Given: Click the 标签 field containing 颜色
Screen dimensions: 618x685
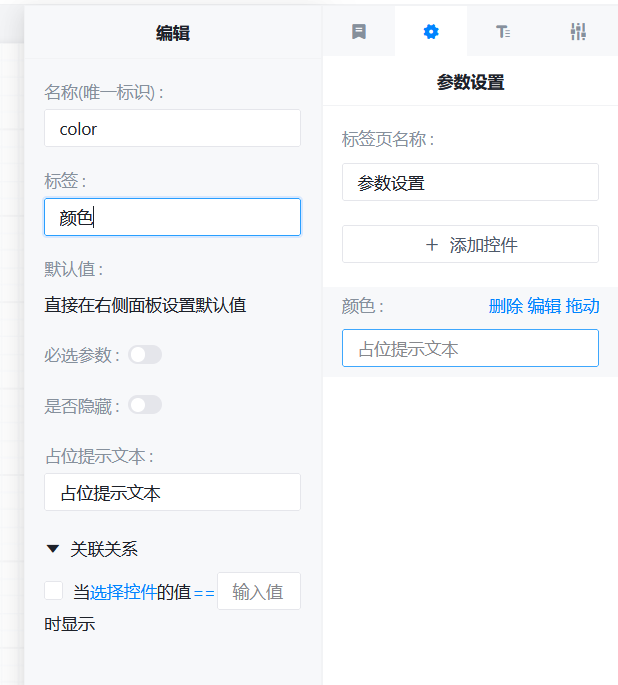Looking at the screenshot, I should click(x=172, y=217).
